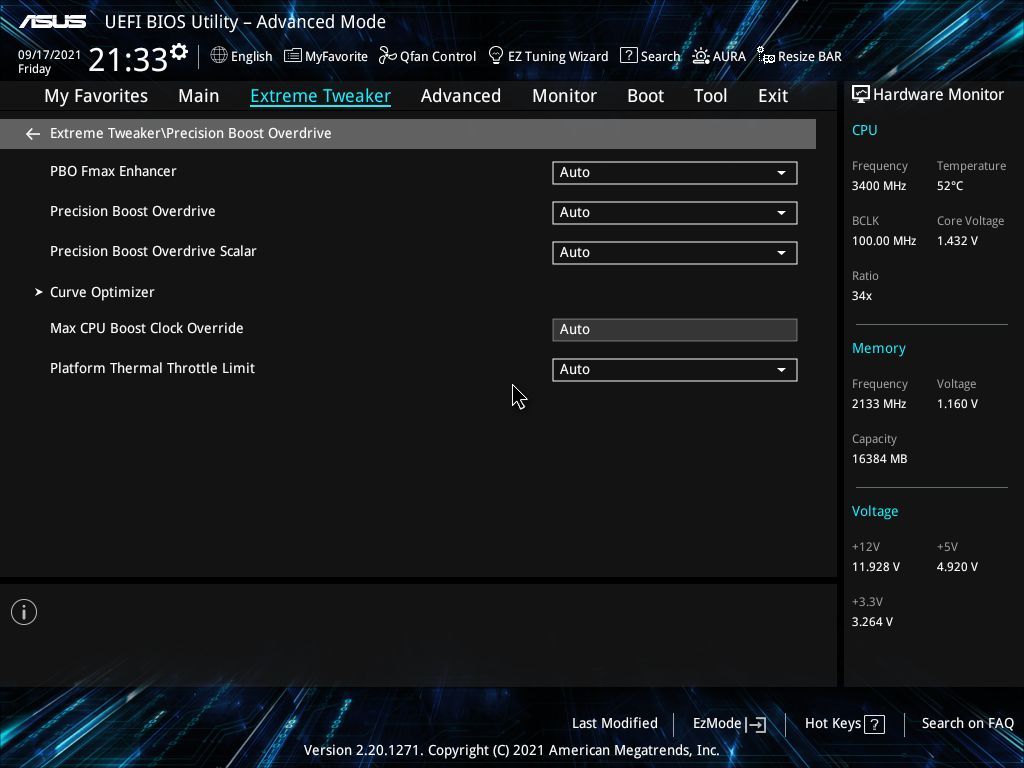Click Last Modified button
The image size is (1024, 768).
(x=615, y=724)
